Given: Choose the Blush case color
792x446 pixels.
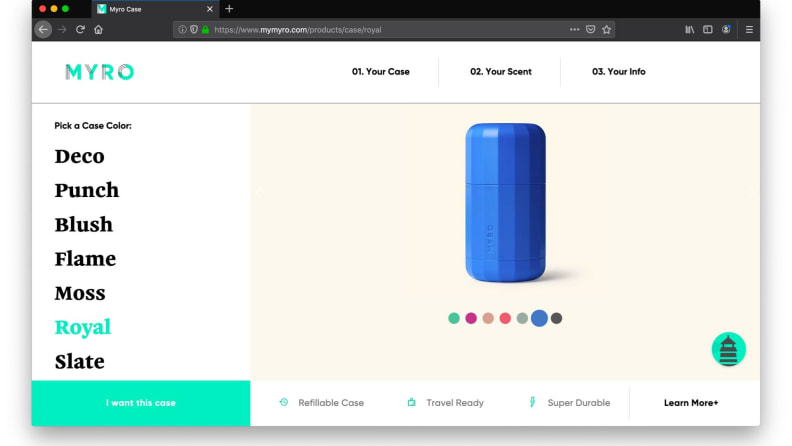Looking at the screenshot, I should pos(84,225).
